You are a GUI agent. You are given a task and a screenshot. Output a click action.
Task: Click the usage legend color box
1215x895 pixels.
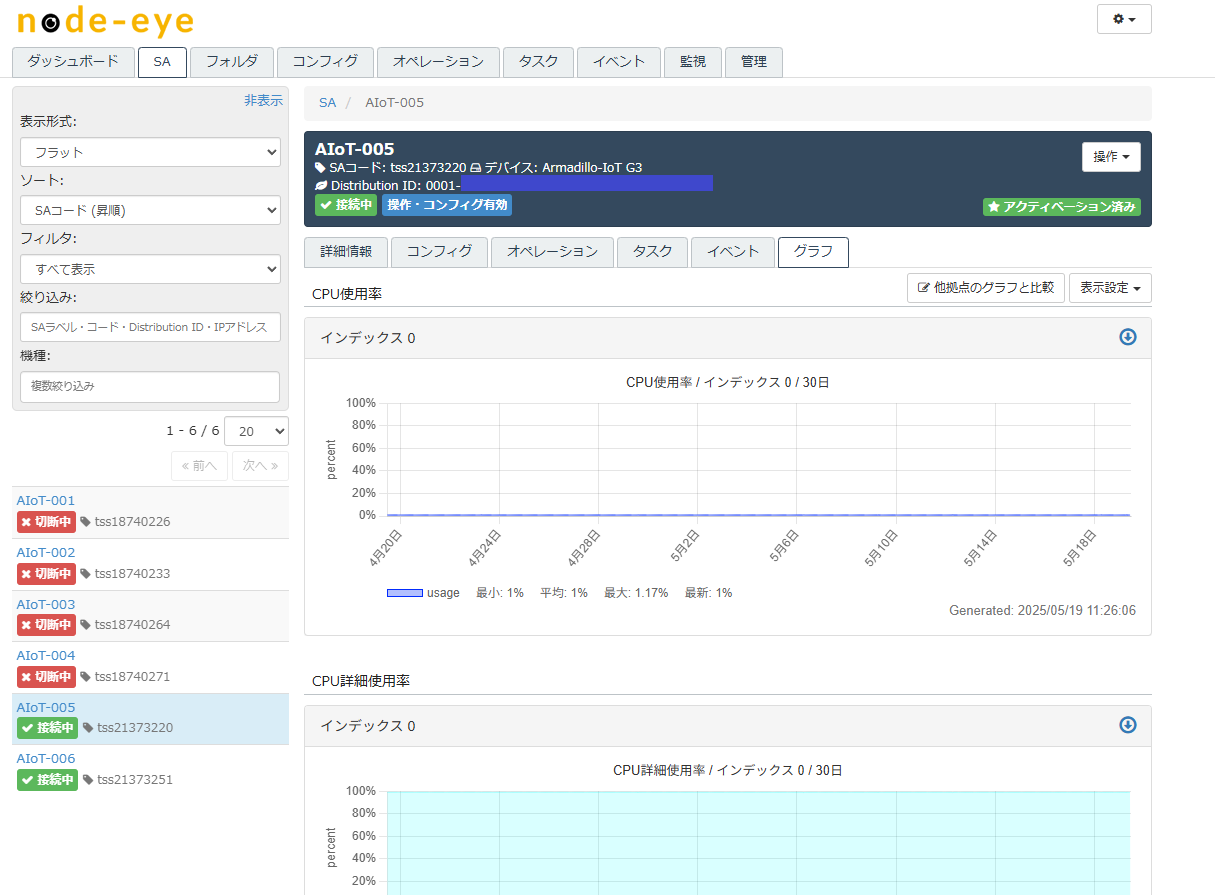(405, 593)
